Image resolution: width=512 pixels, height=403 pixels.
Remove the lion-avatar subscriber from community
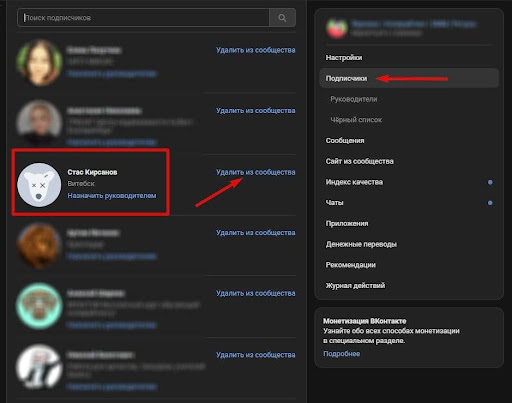click(255, 233)
